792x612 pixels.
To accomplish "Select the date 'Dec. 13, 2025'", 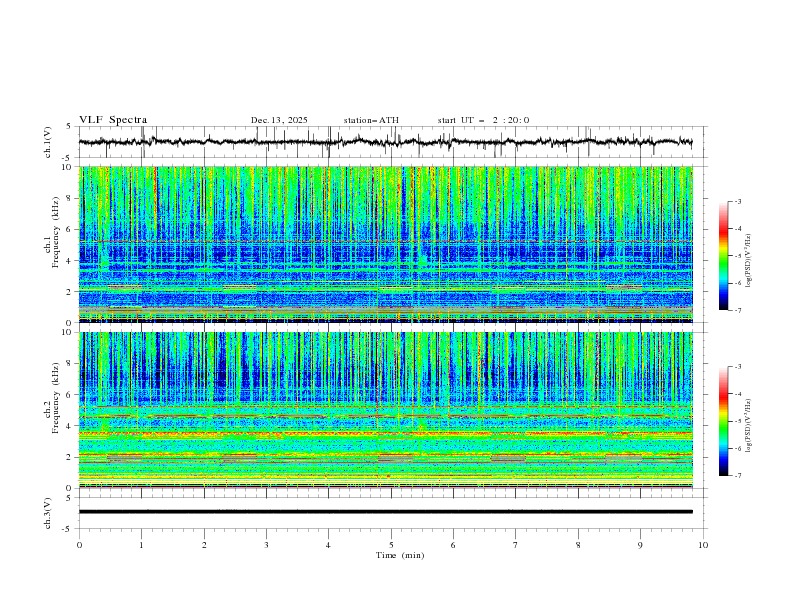I will click(279, 120).
